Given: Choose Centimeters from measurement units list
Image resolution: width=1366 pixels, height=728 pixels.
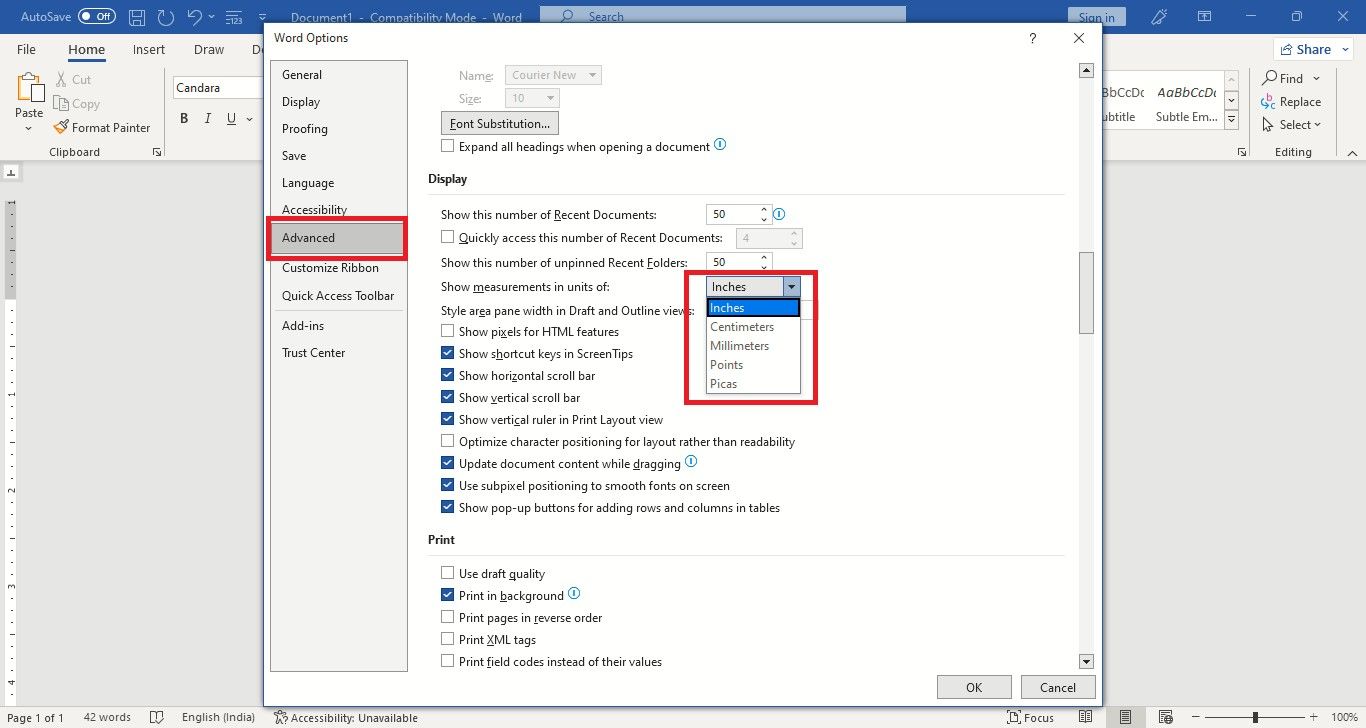Looking at the screenshot, I should (x=753, y=327).
